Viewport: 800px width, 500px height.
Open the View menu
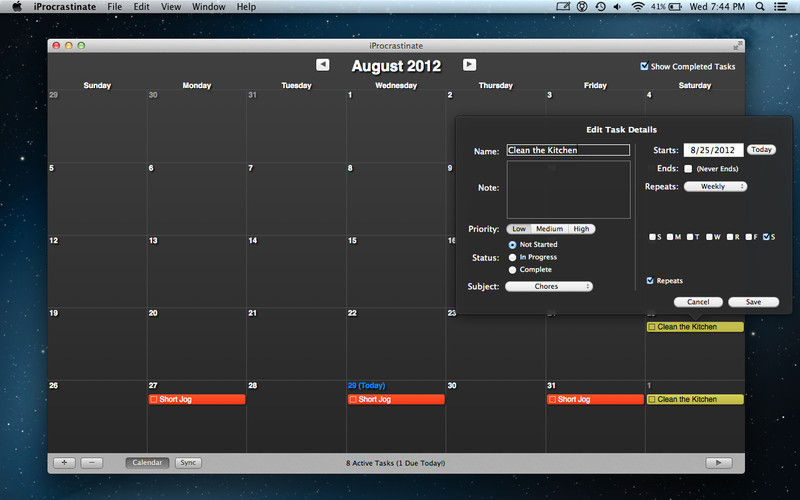tap(171, 7)
